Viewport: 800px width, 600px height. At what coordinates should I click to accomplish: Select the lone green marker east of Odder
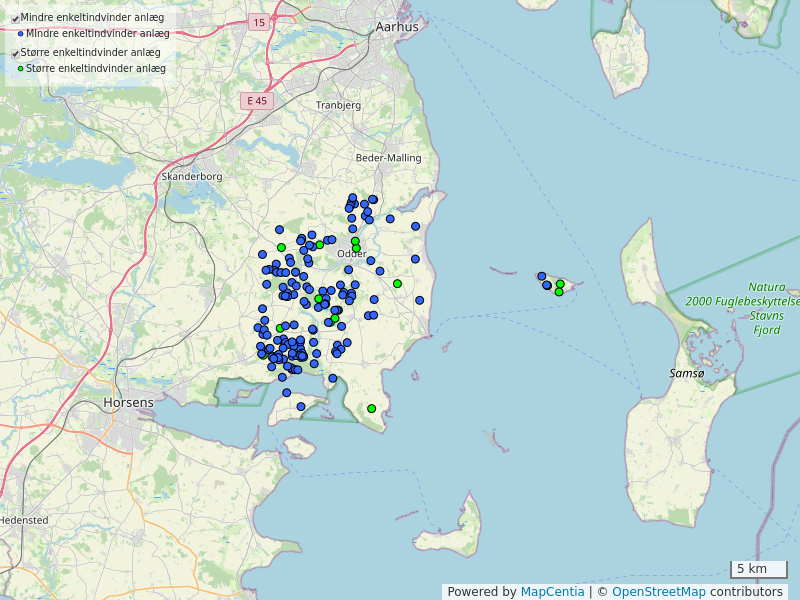397,284
